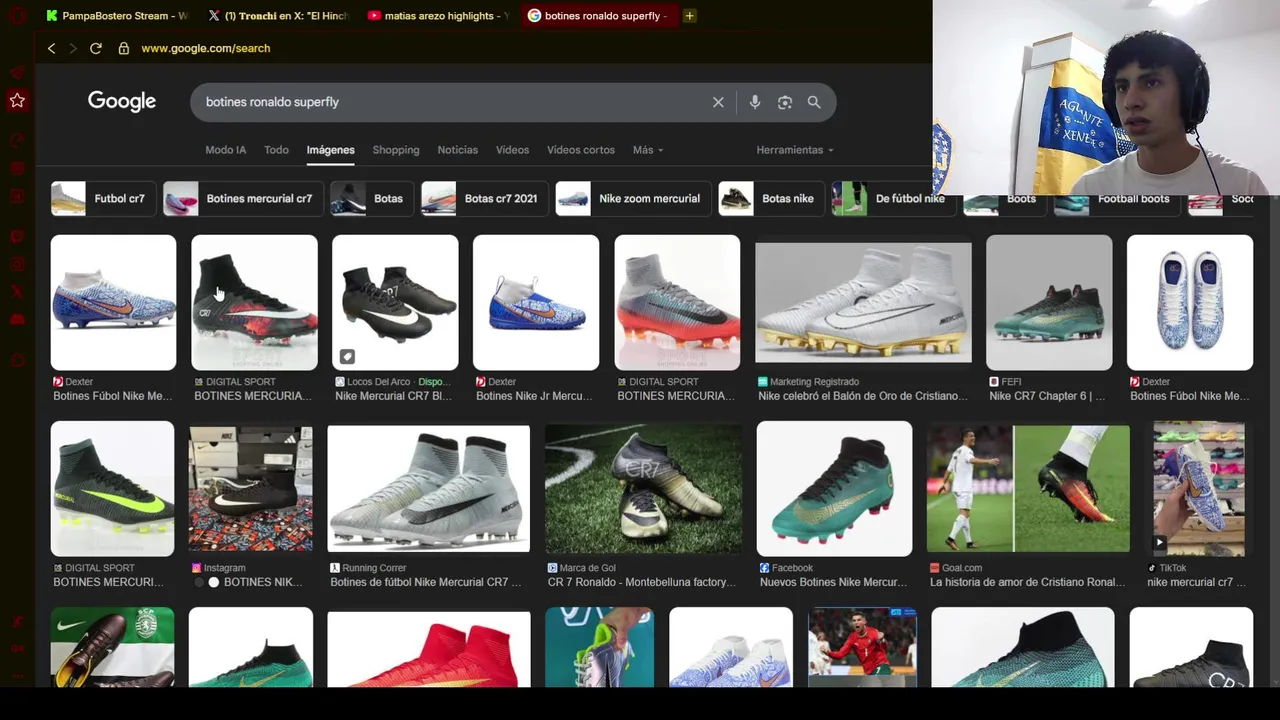Open bookmarks star in sidebar
The height and width of the screenshot is (720, 1280).
(x=17, y=100)
